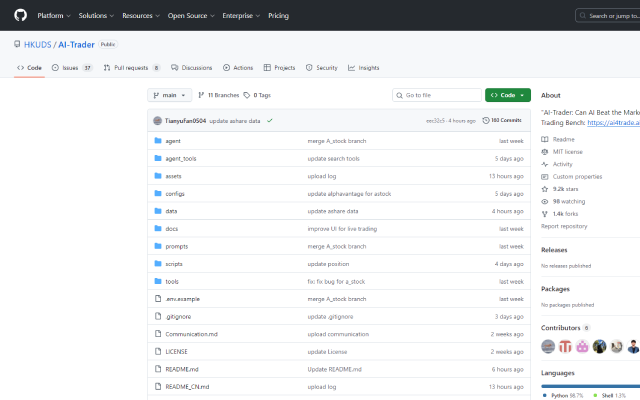Click the Go to file search field
The width and height of the screenshot is (640, 400).
[438, 95]
